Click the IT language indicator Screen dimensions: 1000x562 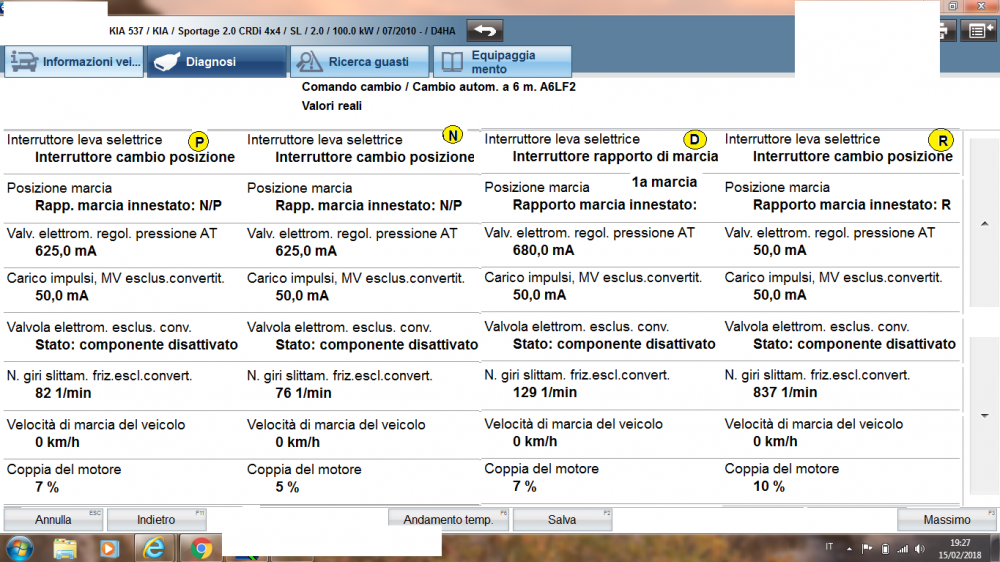click(x=829, y=547)
